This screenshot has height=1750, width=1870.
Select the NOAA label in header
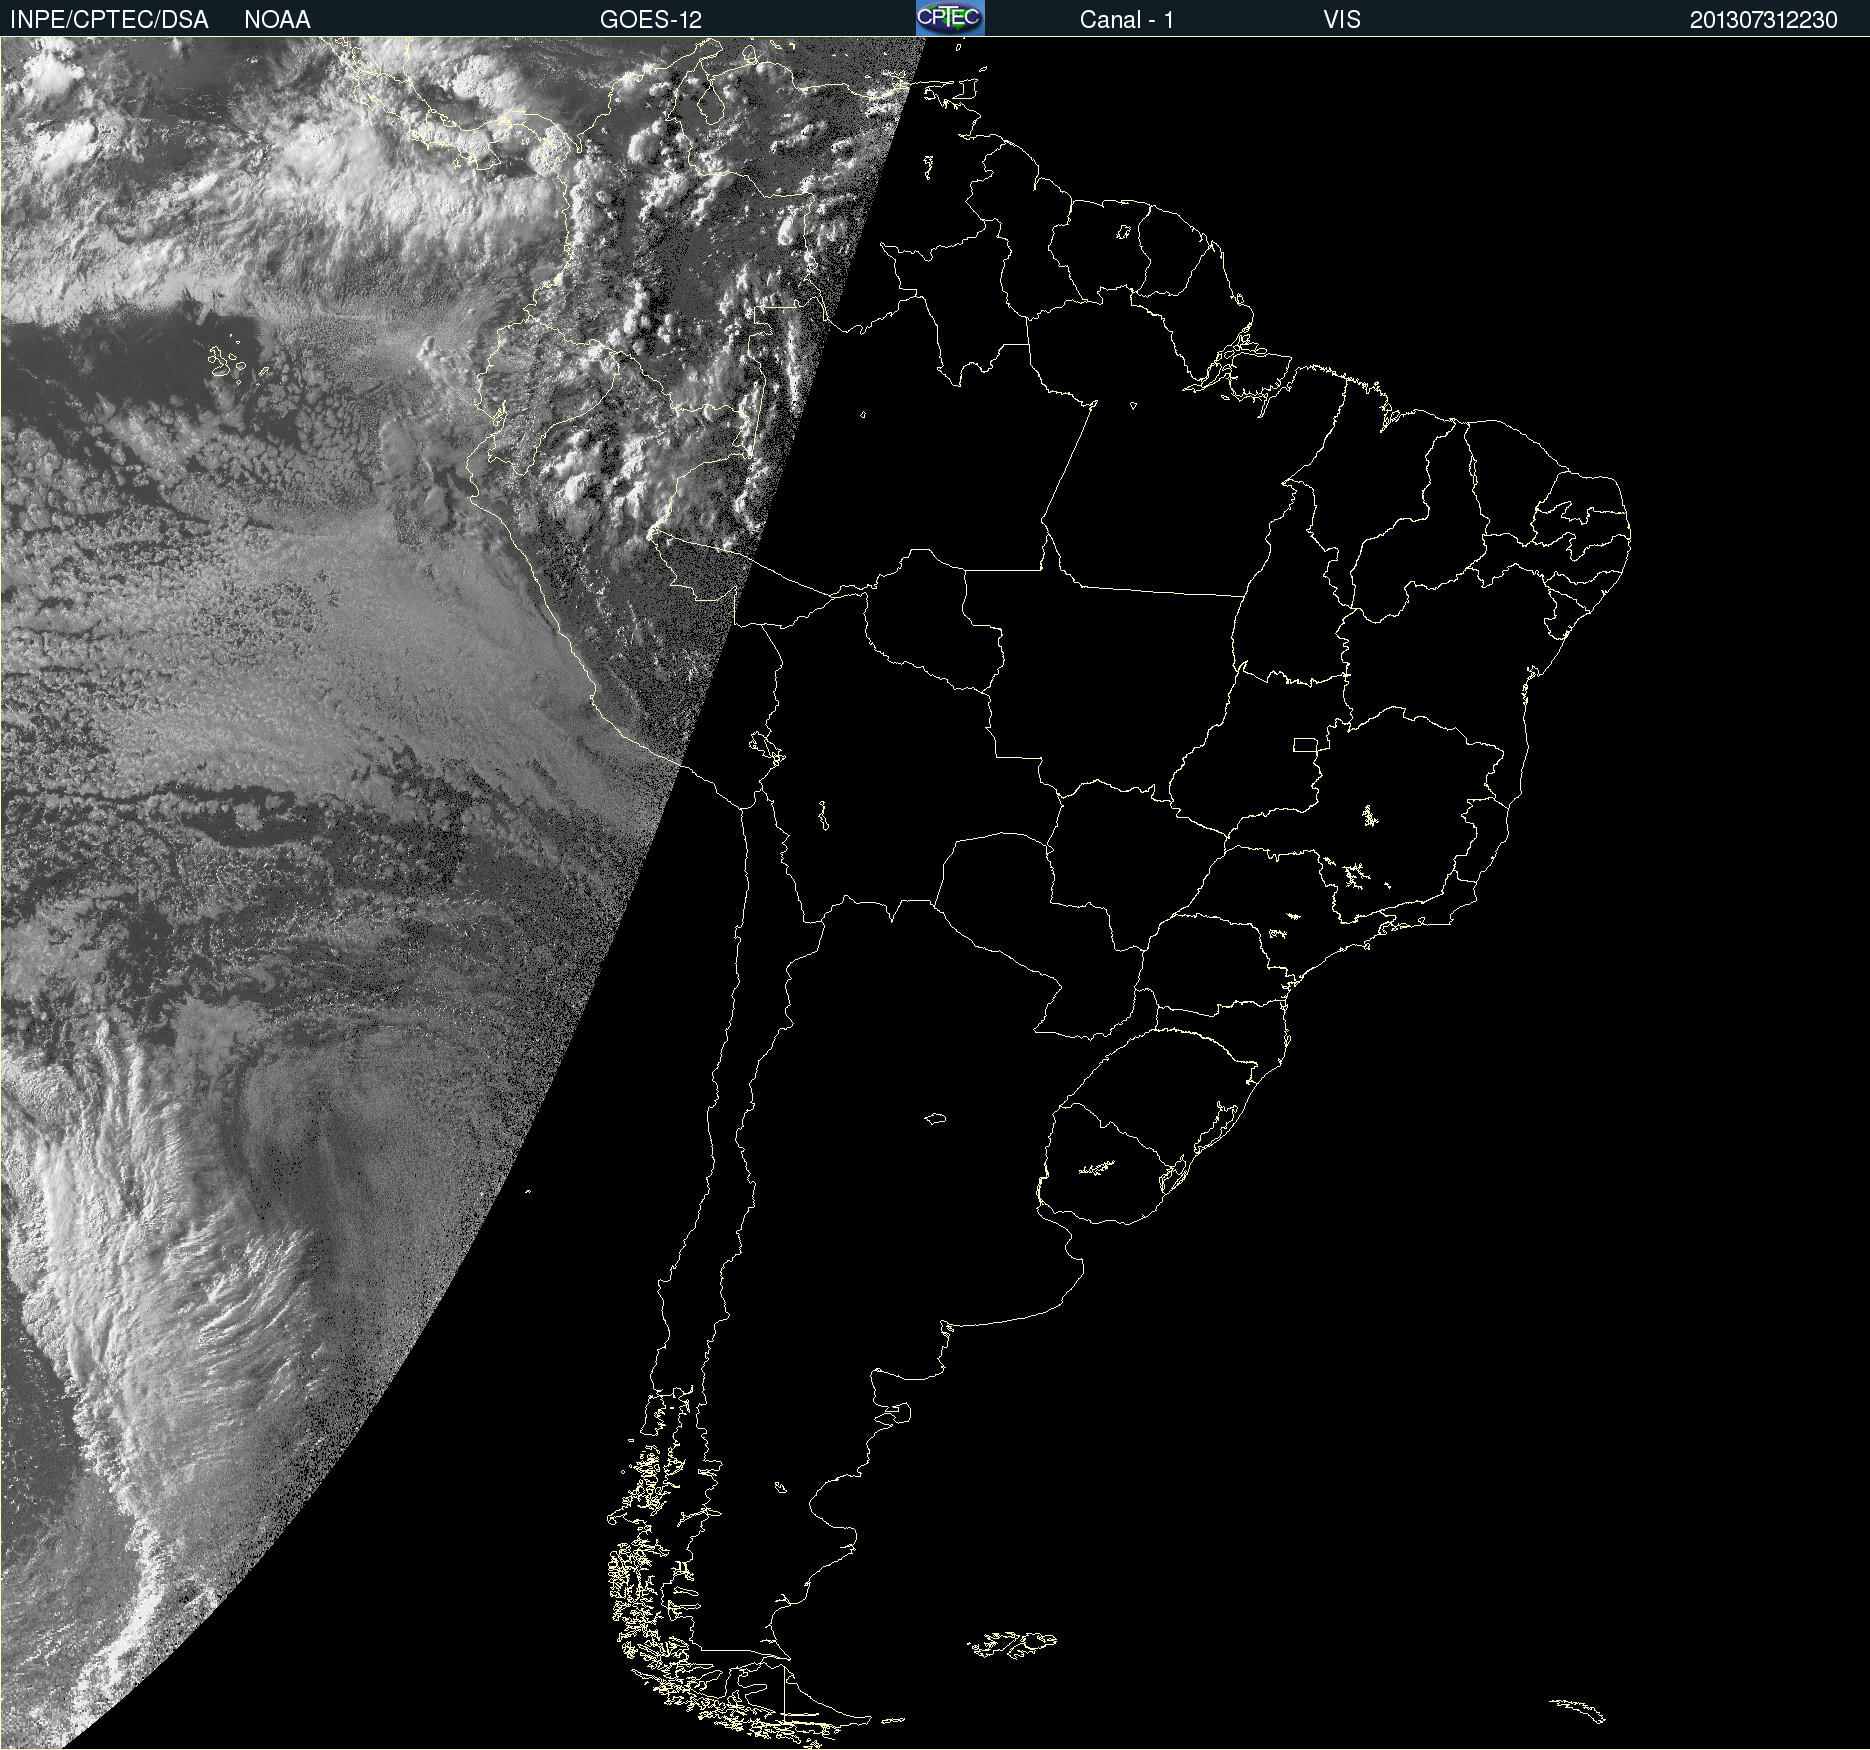point(277,20)
